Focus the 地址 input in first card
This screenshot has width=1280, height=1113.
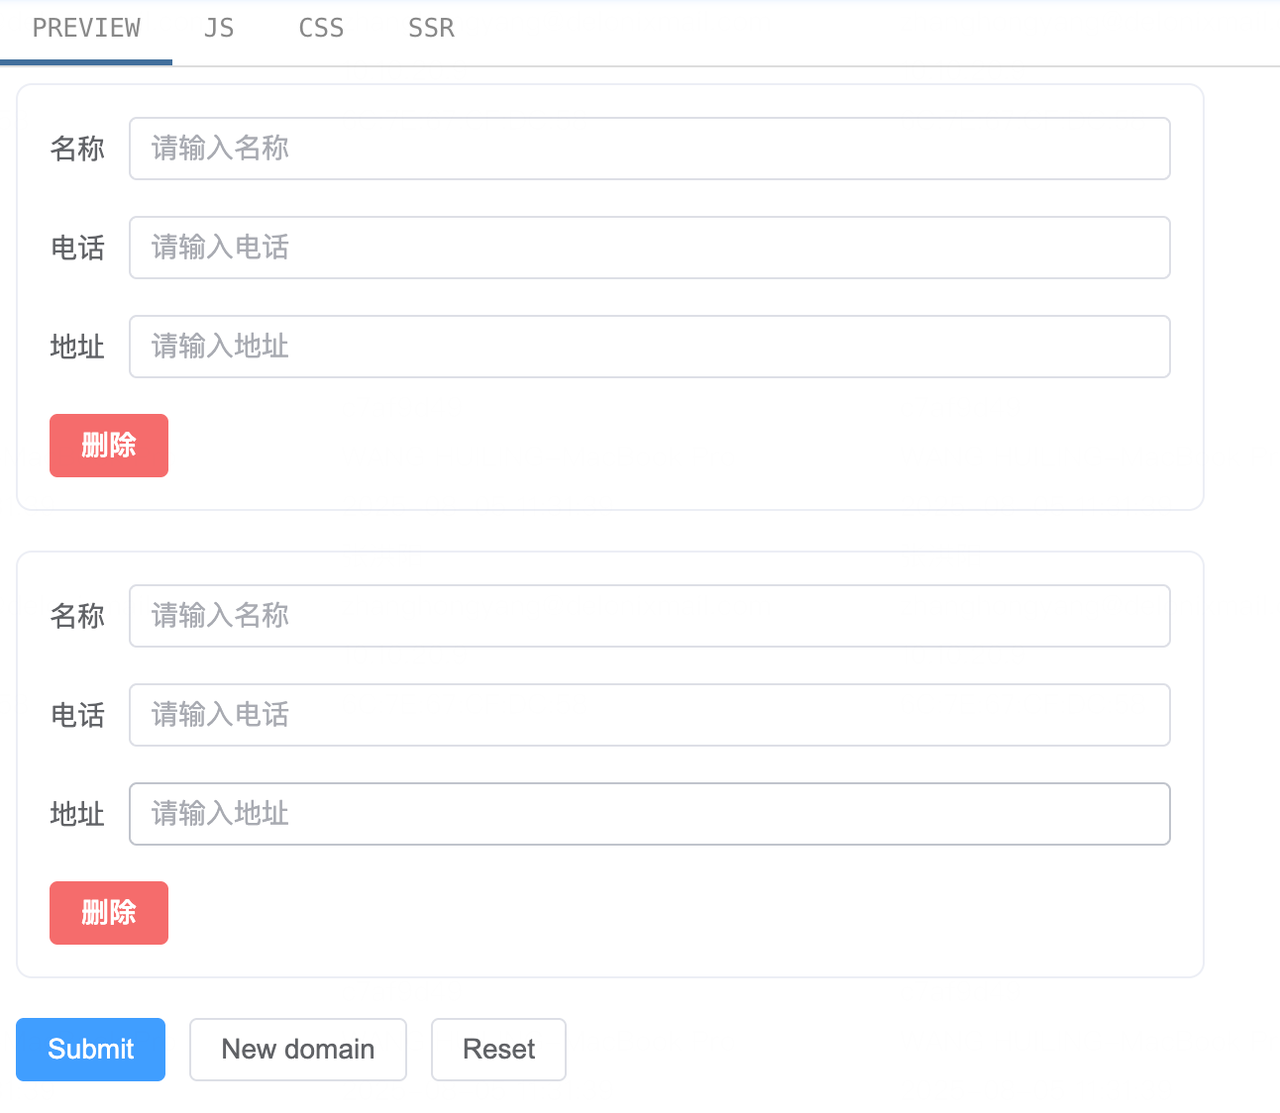click(650, 347)
